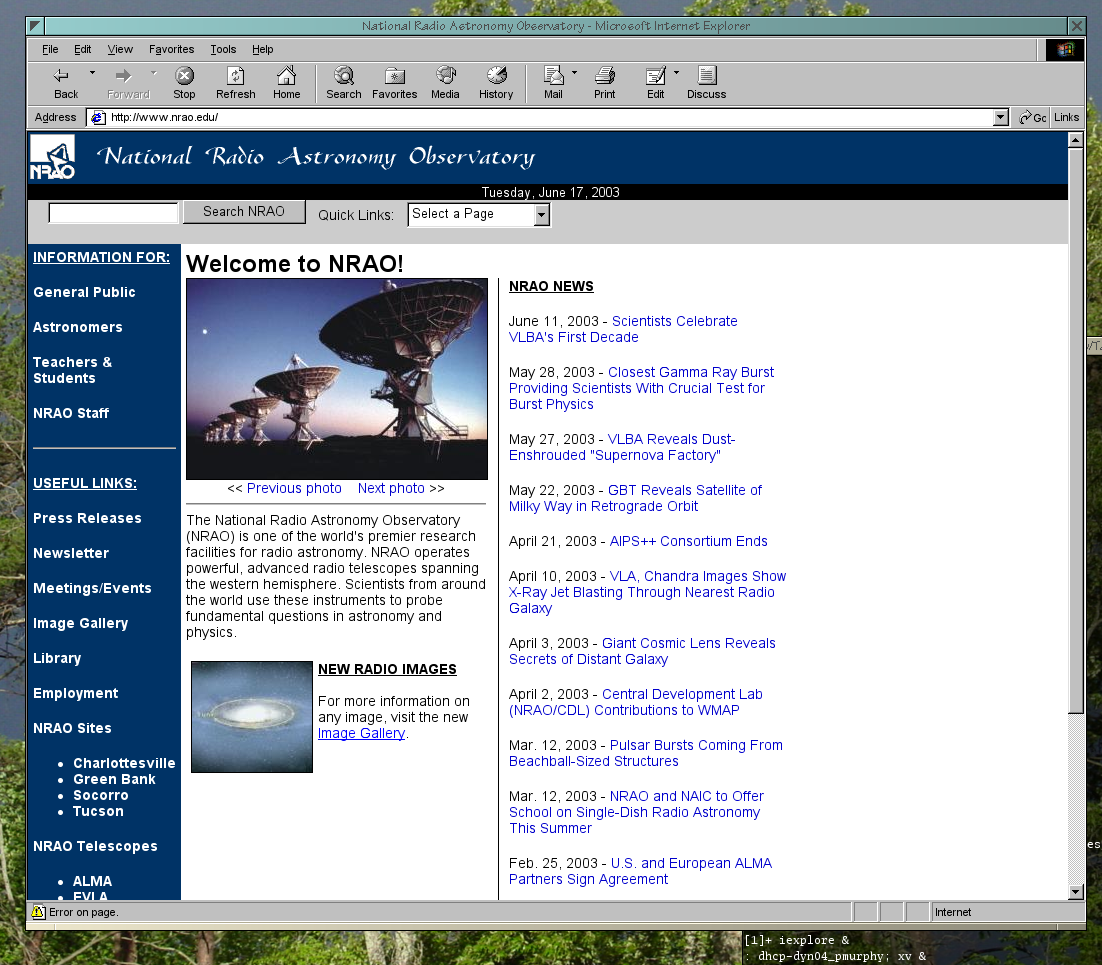Viewport: 1102px width, 965px height.
Task: Open the Image Gallery link in text
Action: (x=361, y=733)
